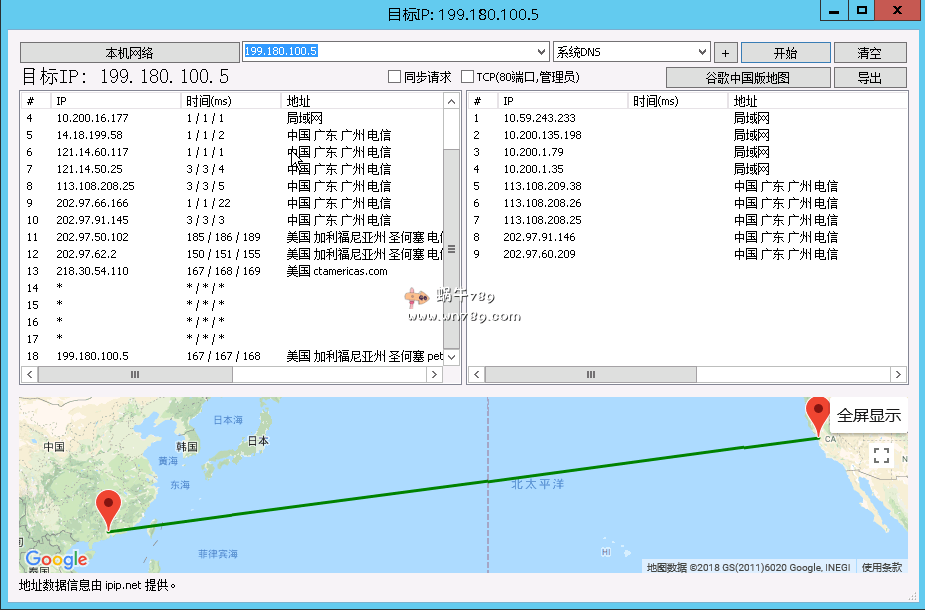925x610 pixels.
Task: Click the right arrow of the right panel's horizontal scrollbar
Action: click(x=899, y=373)
